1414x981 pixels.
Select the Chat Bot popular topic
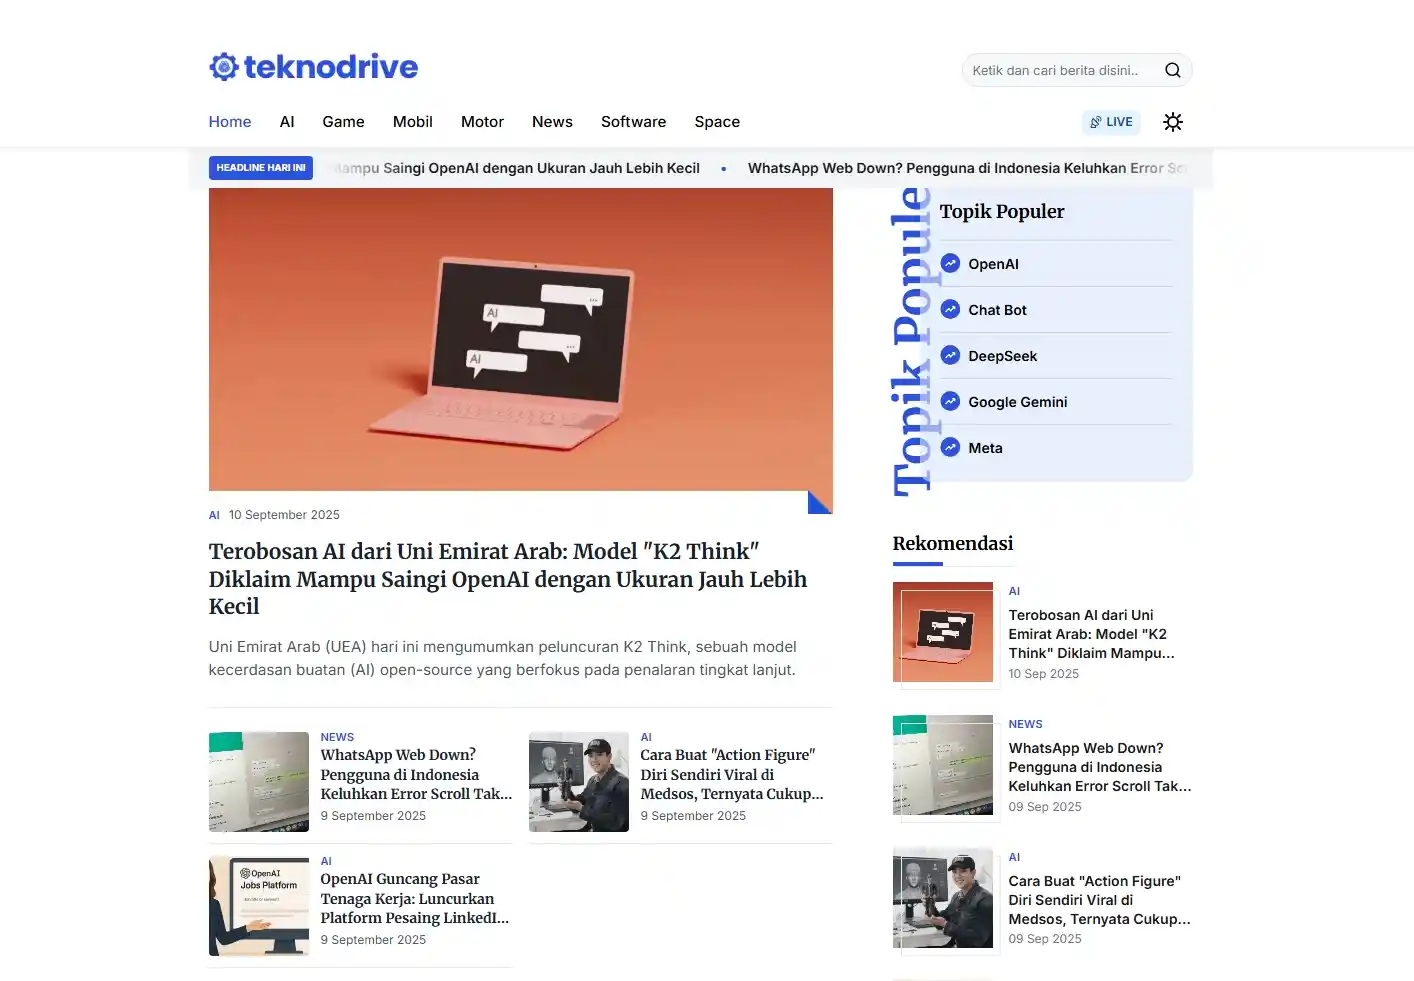(997, 310)
